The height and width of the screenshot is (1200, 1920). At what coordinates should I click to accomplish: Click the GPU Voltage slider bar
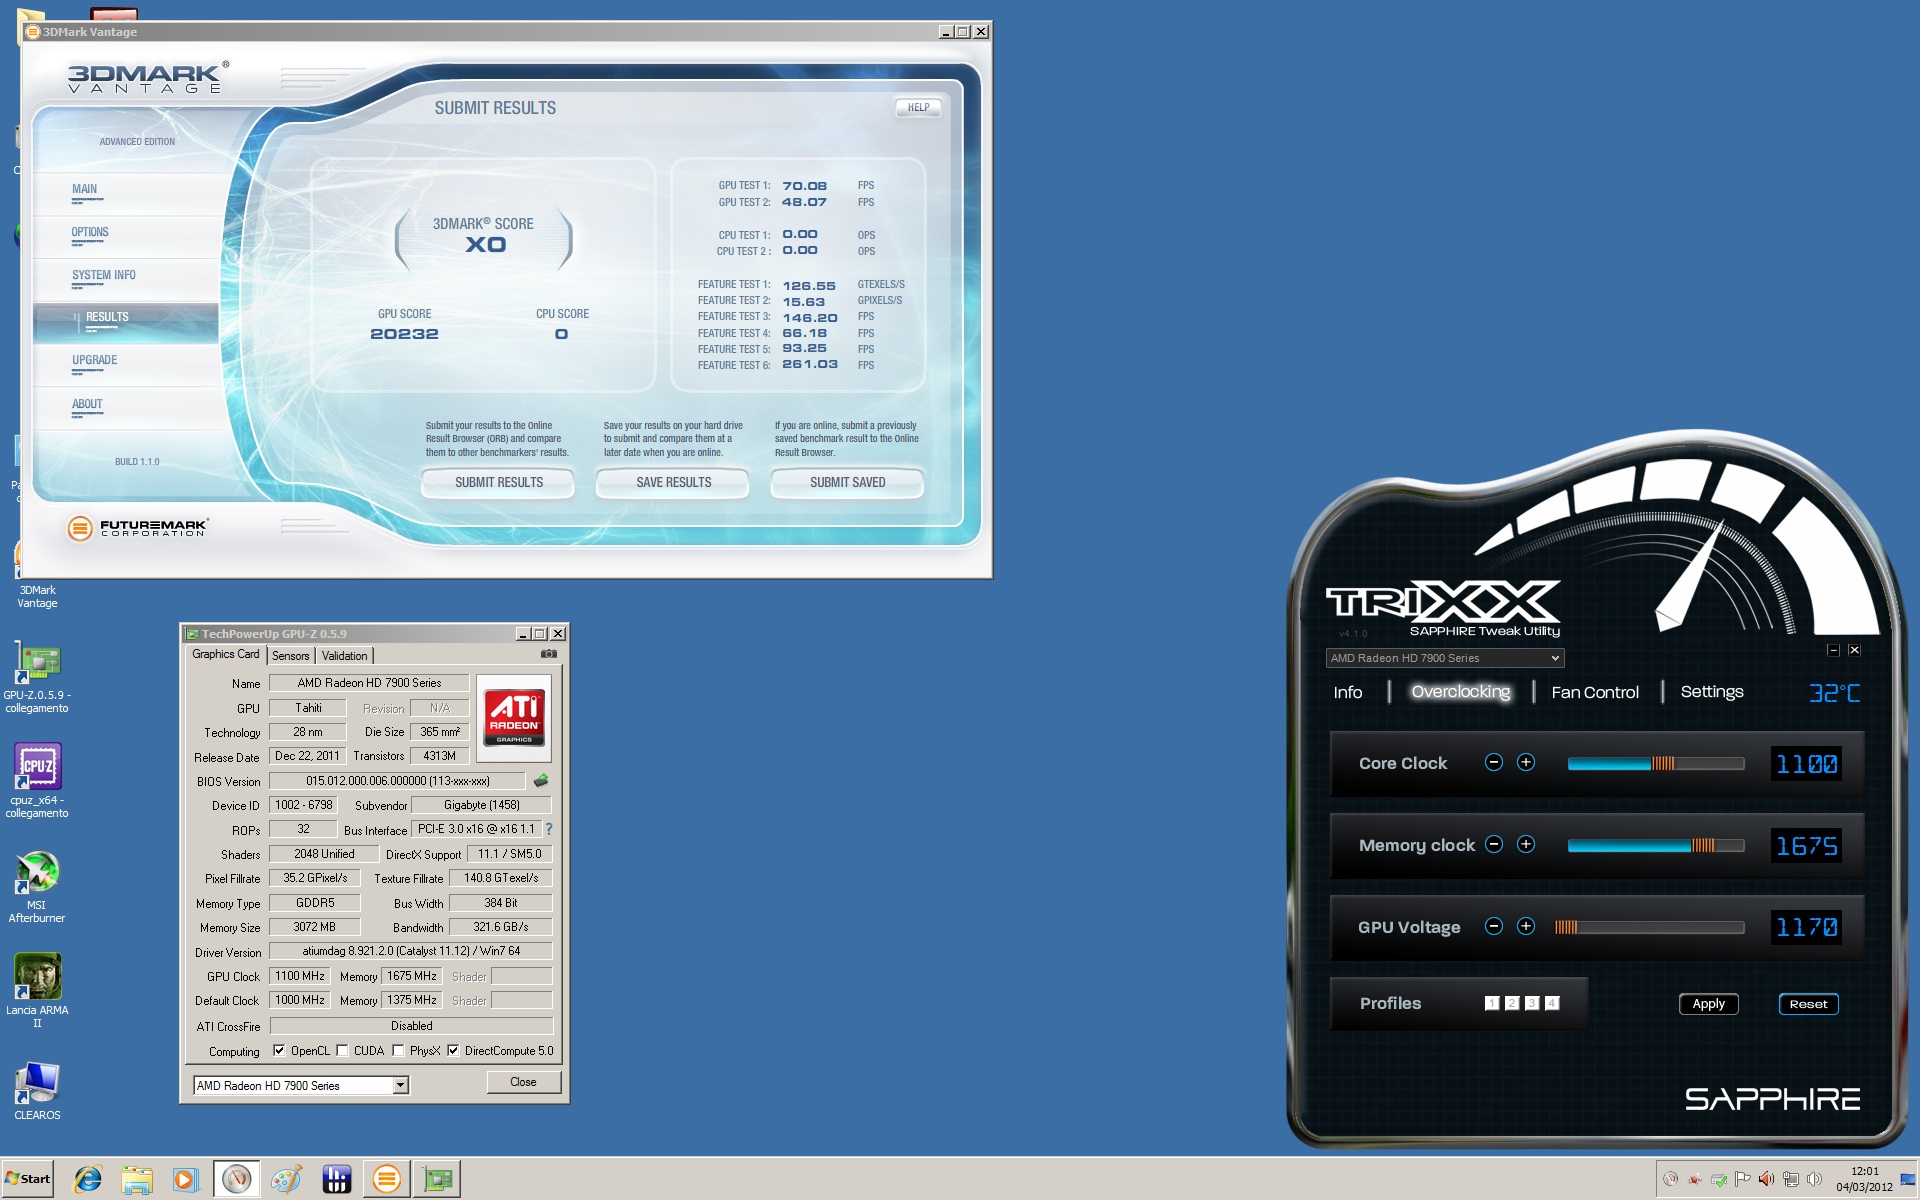[x=1650, y=927]
